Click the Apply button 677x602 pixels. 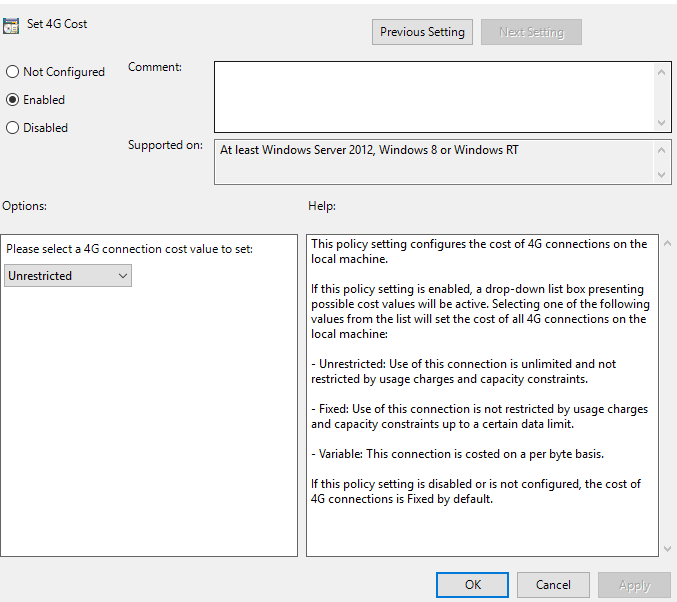pyautogui.click(x=634, y=585)
